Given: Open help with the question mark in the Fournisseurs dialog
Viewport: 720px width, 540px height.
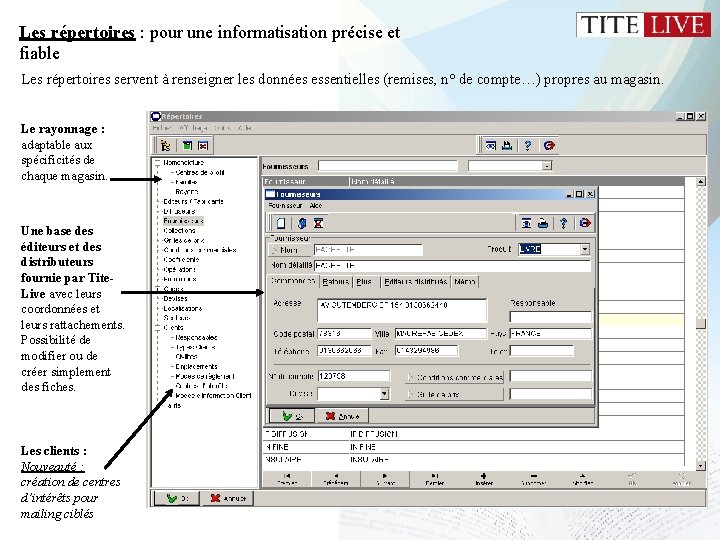Looking at the screenshot, I should pyautogui.click(x=563, y=223).
